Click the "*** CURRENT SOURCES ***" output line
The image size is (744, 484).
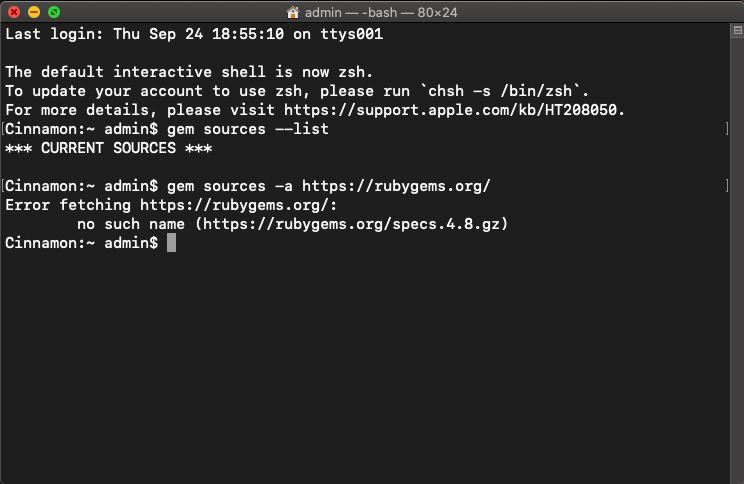(109, 148)
